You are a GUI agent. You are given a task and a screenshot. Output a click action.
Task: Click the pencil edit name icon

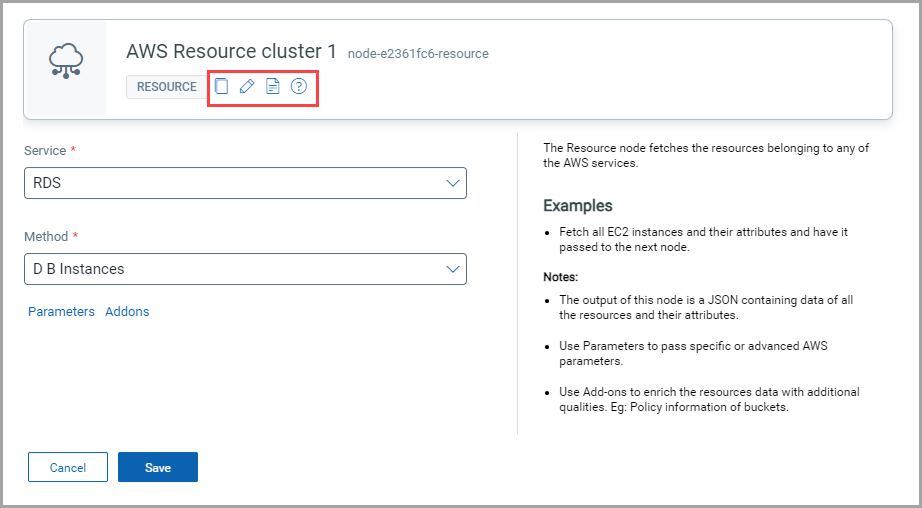pyautogui.click(x=247, y=86)
